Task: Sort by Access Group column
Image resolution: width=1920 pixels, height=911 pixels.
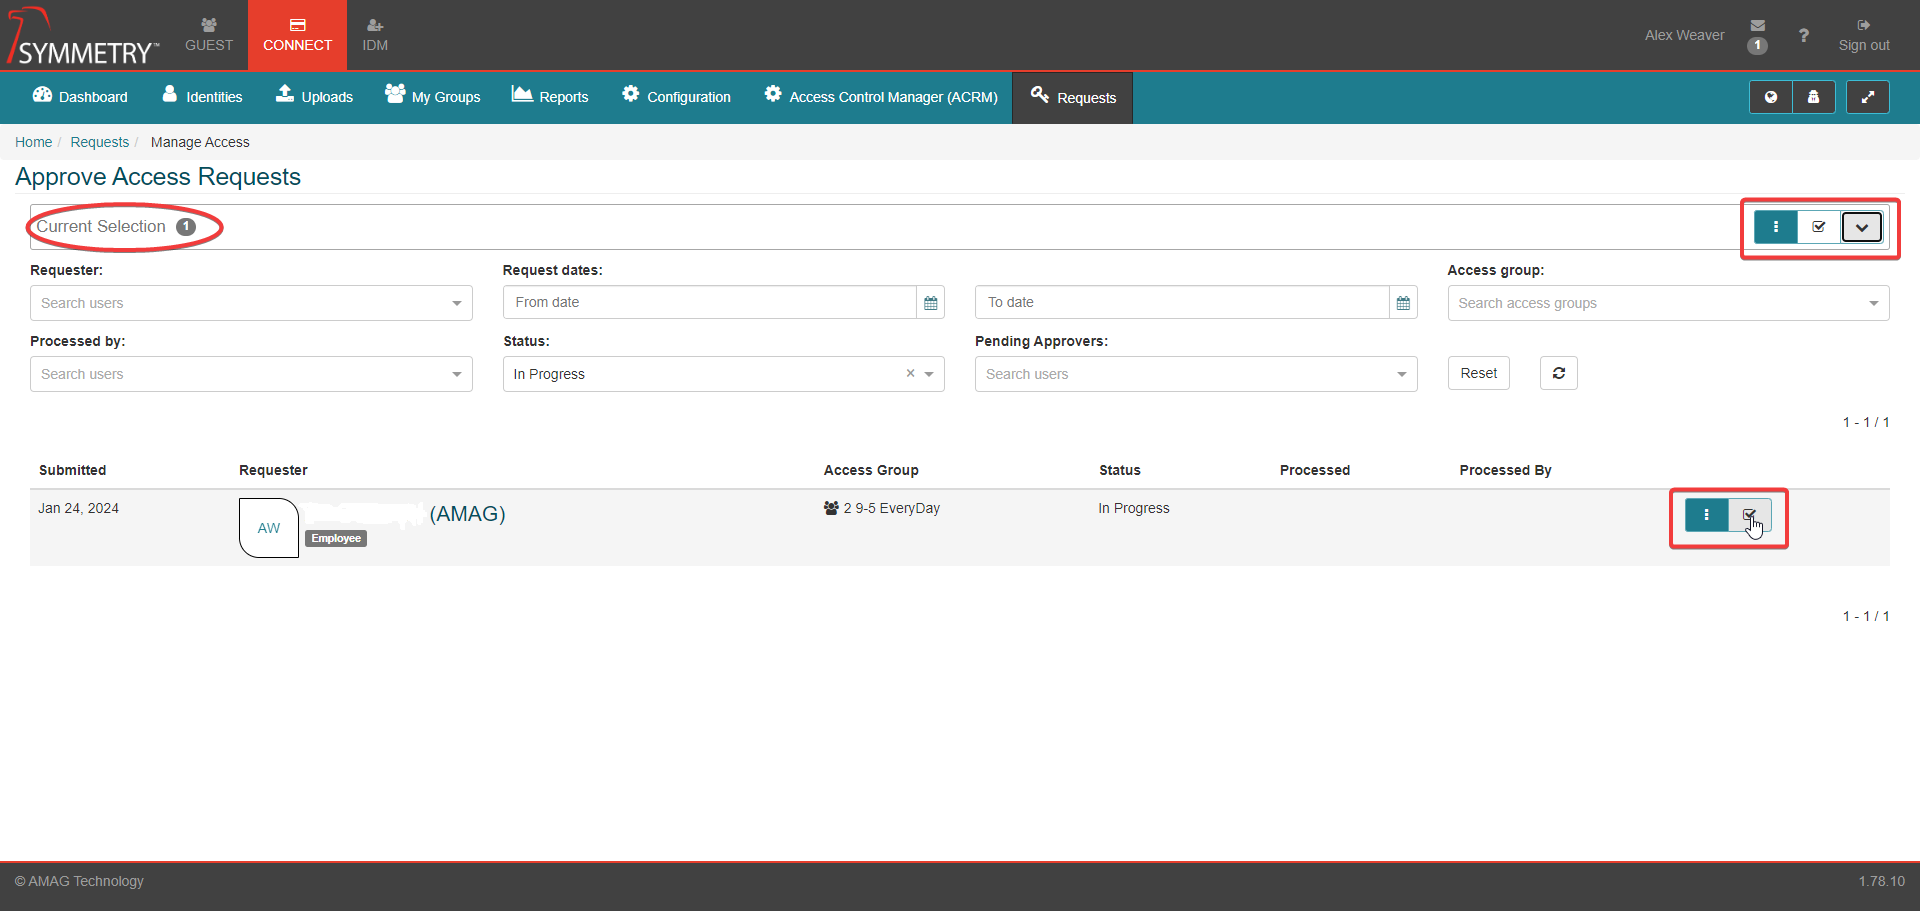Action: click(871, 470)
